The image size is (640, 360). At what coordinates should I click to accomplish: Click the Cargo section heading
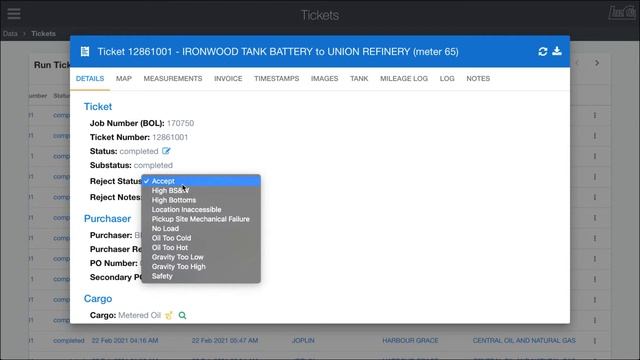98,298
